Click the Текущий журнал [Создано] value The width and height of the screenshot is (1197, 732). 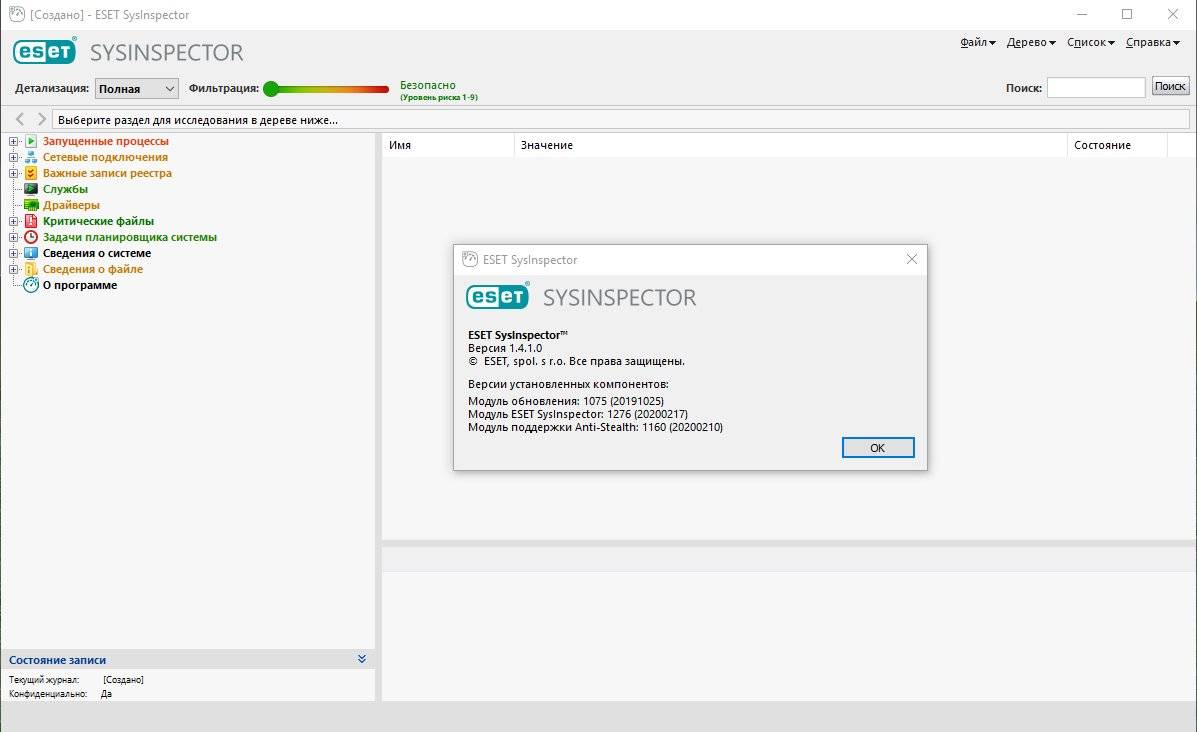point(123,679)
